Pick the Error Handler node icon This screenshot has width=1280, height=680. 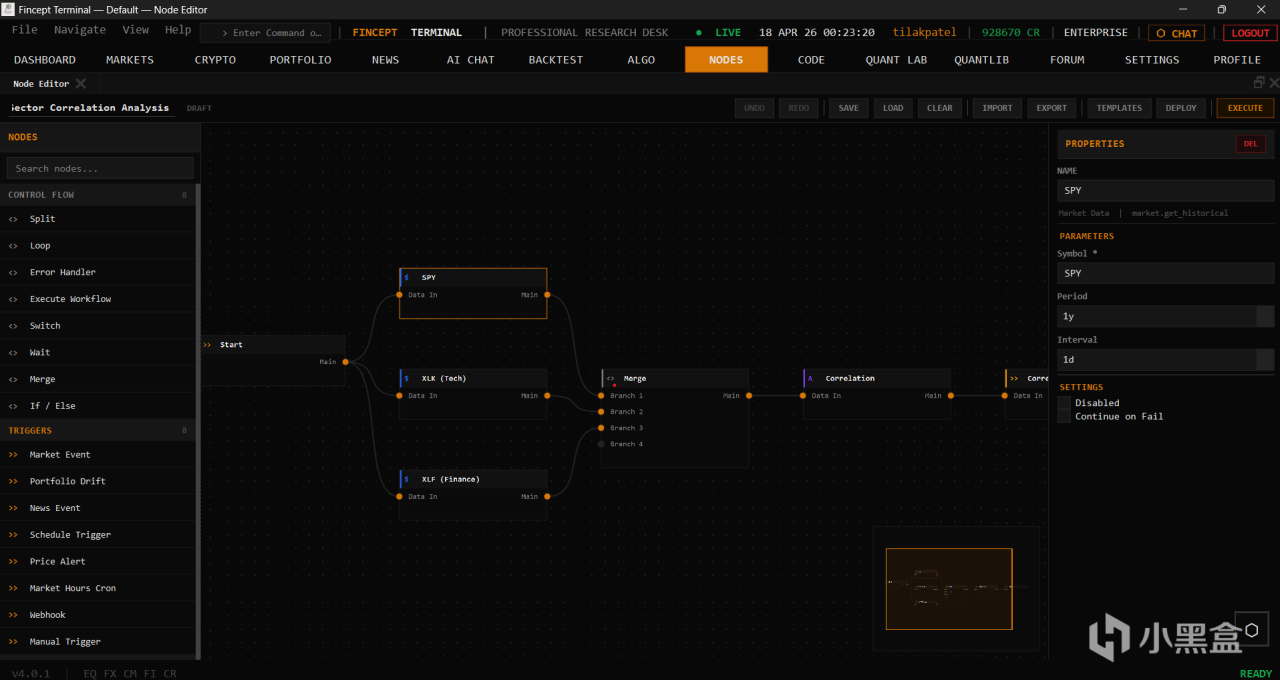(x=13, y=272)
